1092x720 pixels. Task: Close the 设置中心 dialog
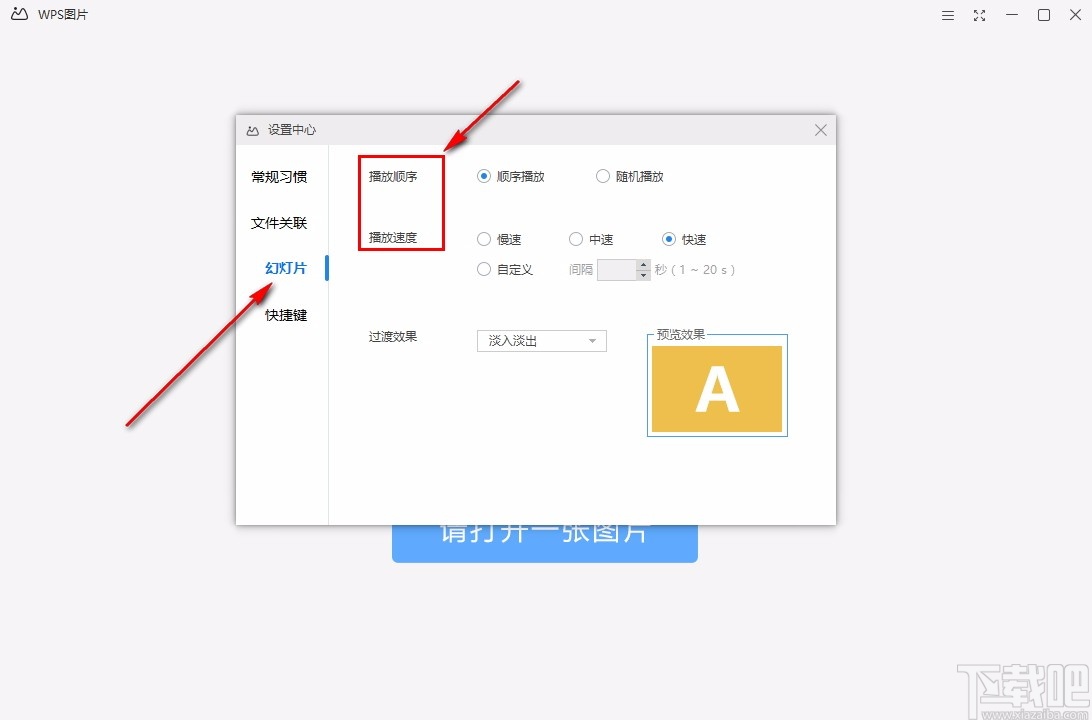[x=820, y=129]
